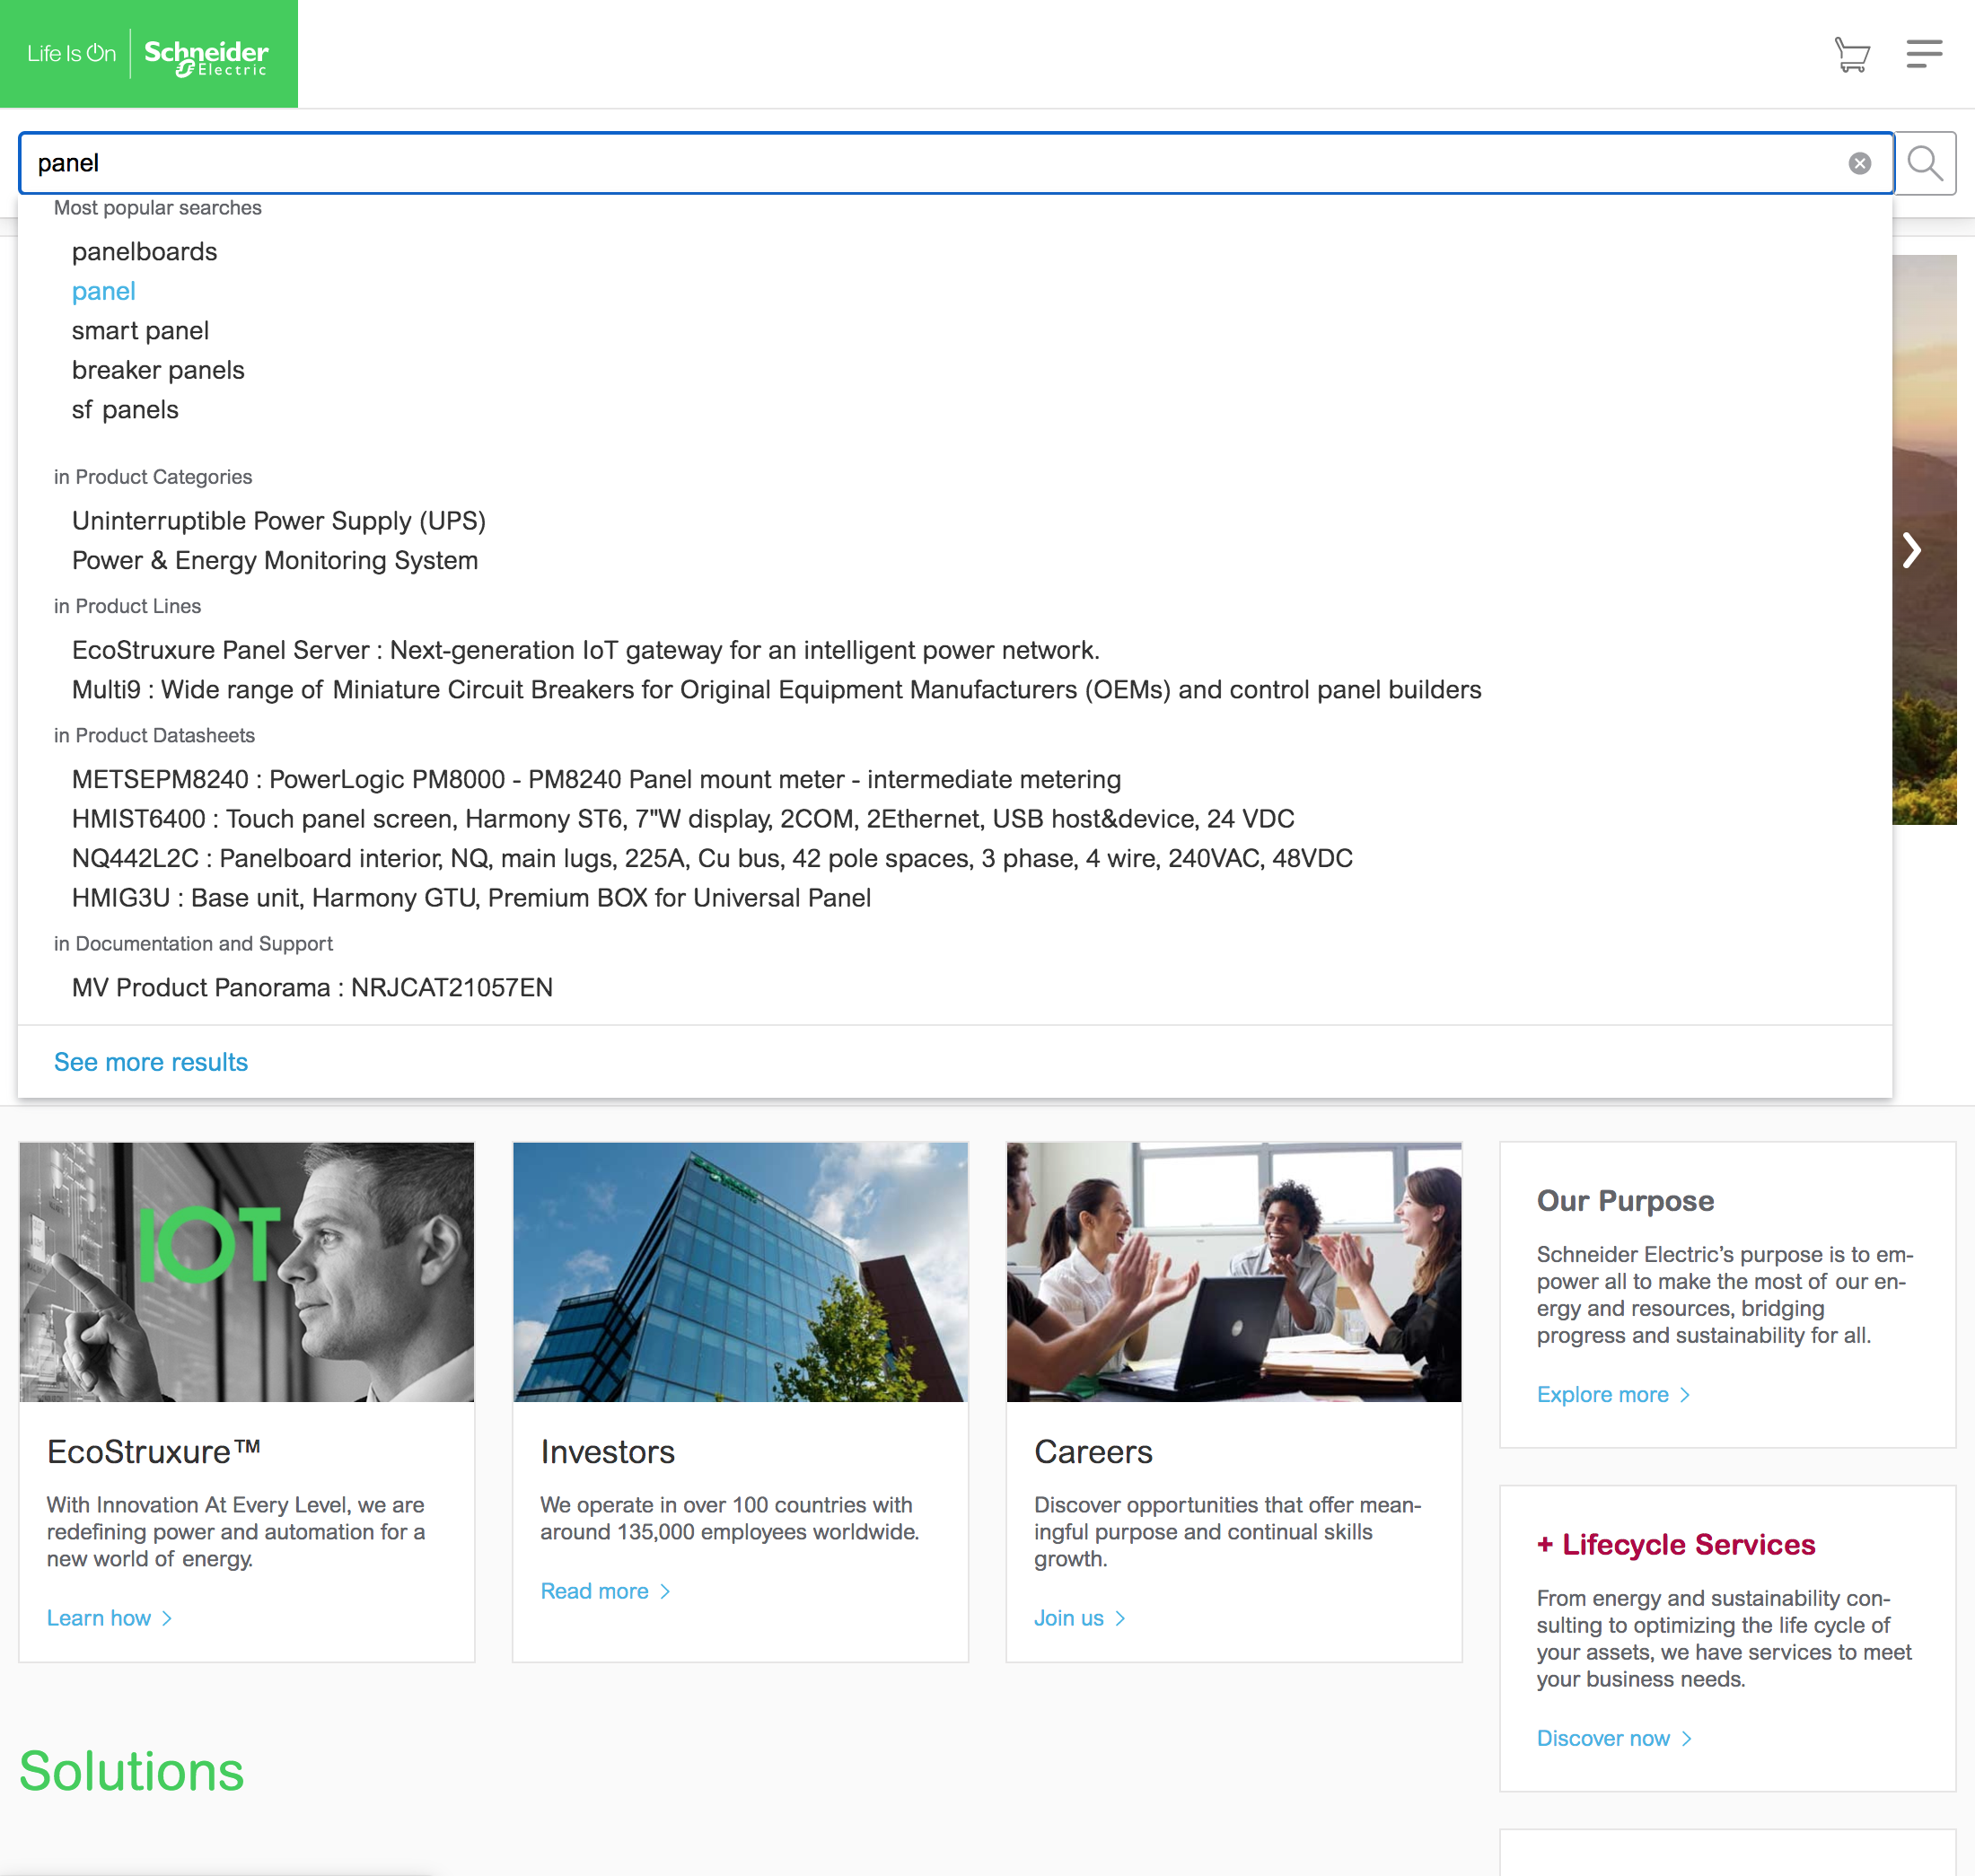The width and height of the screenshot is (1975, 1876).
Task: Choose 'Uninterruptible Power Supply (UPS)' category suggestion
Action: tap(278, 521)
